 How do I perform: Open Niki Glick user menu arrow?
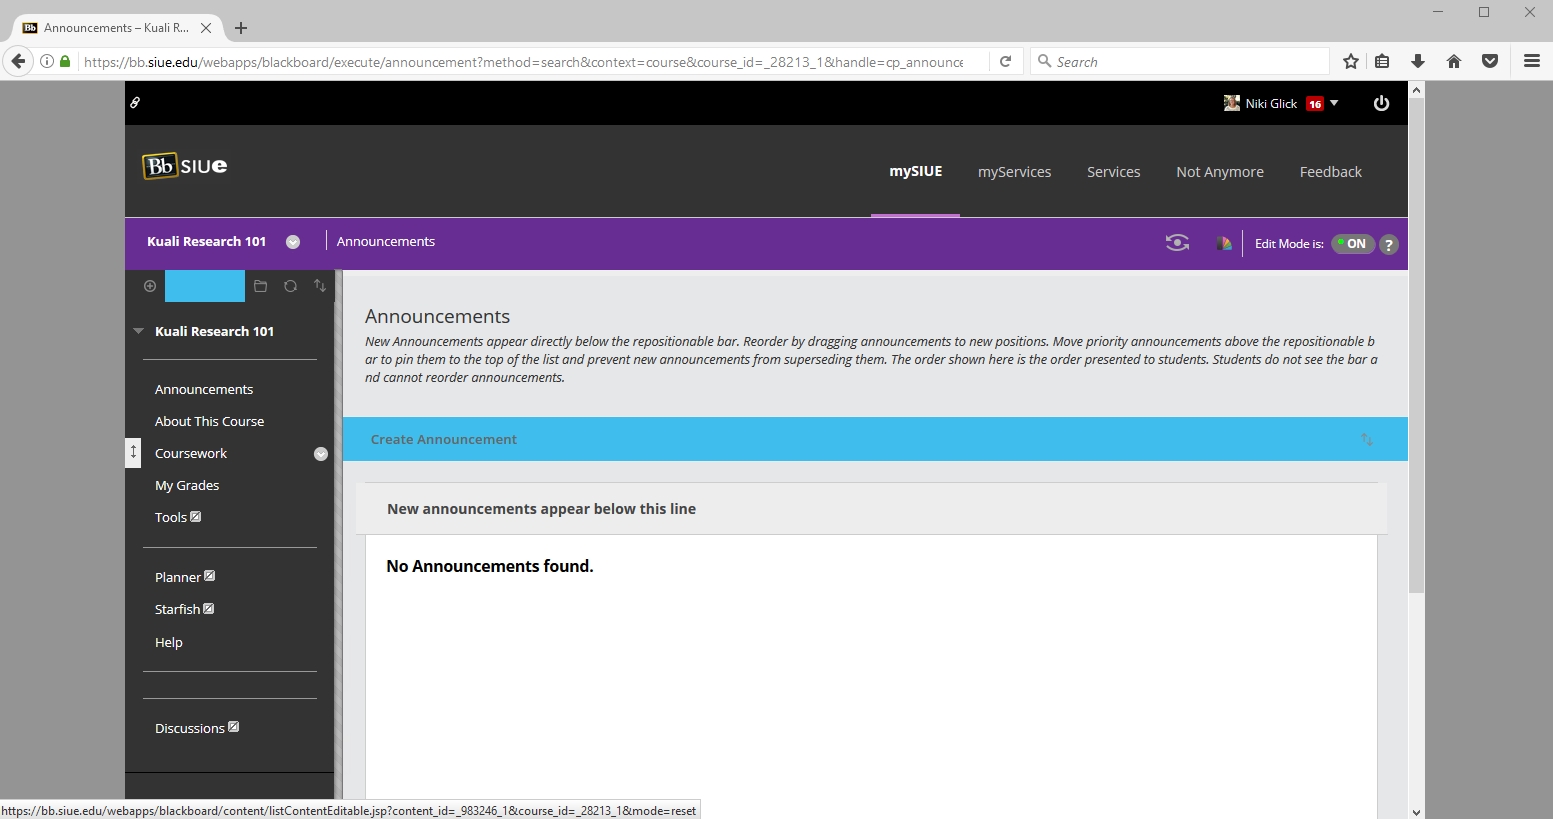click(1334, 103)
